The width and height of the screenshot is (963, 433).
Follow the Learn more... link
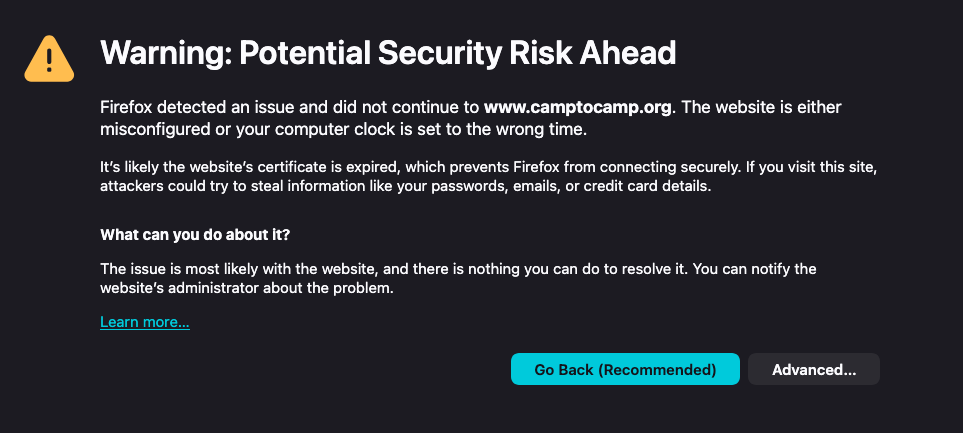(145, 322)
